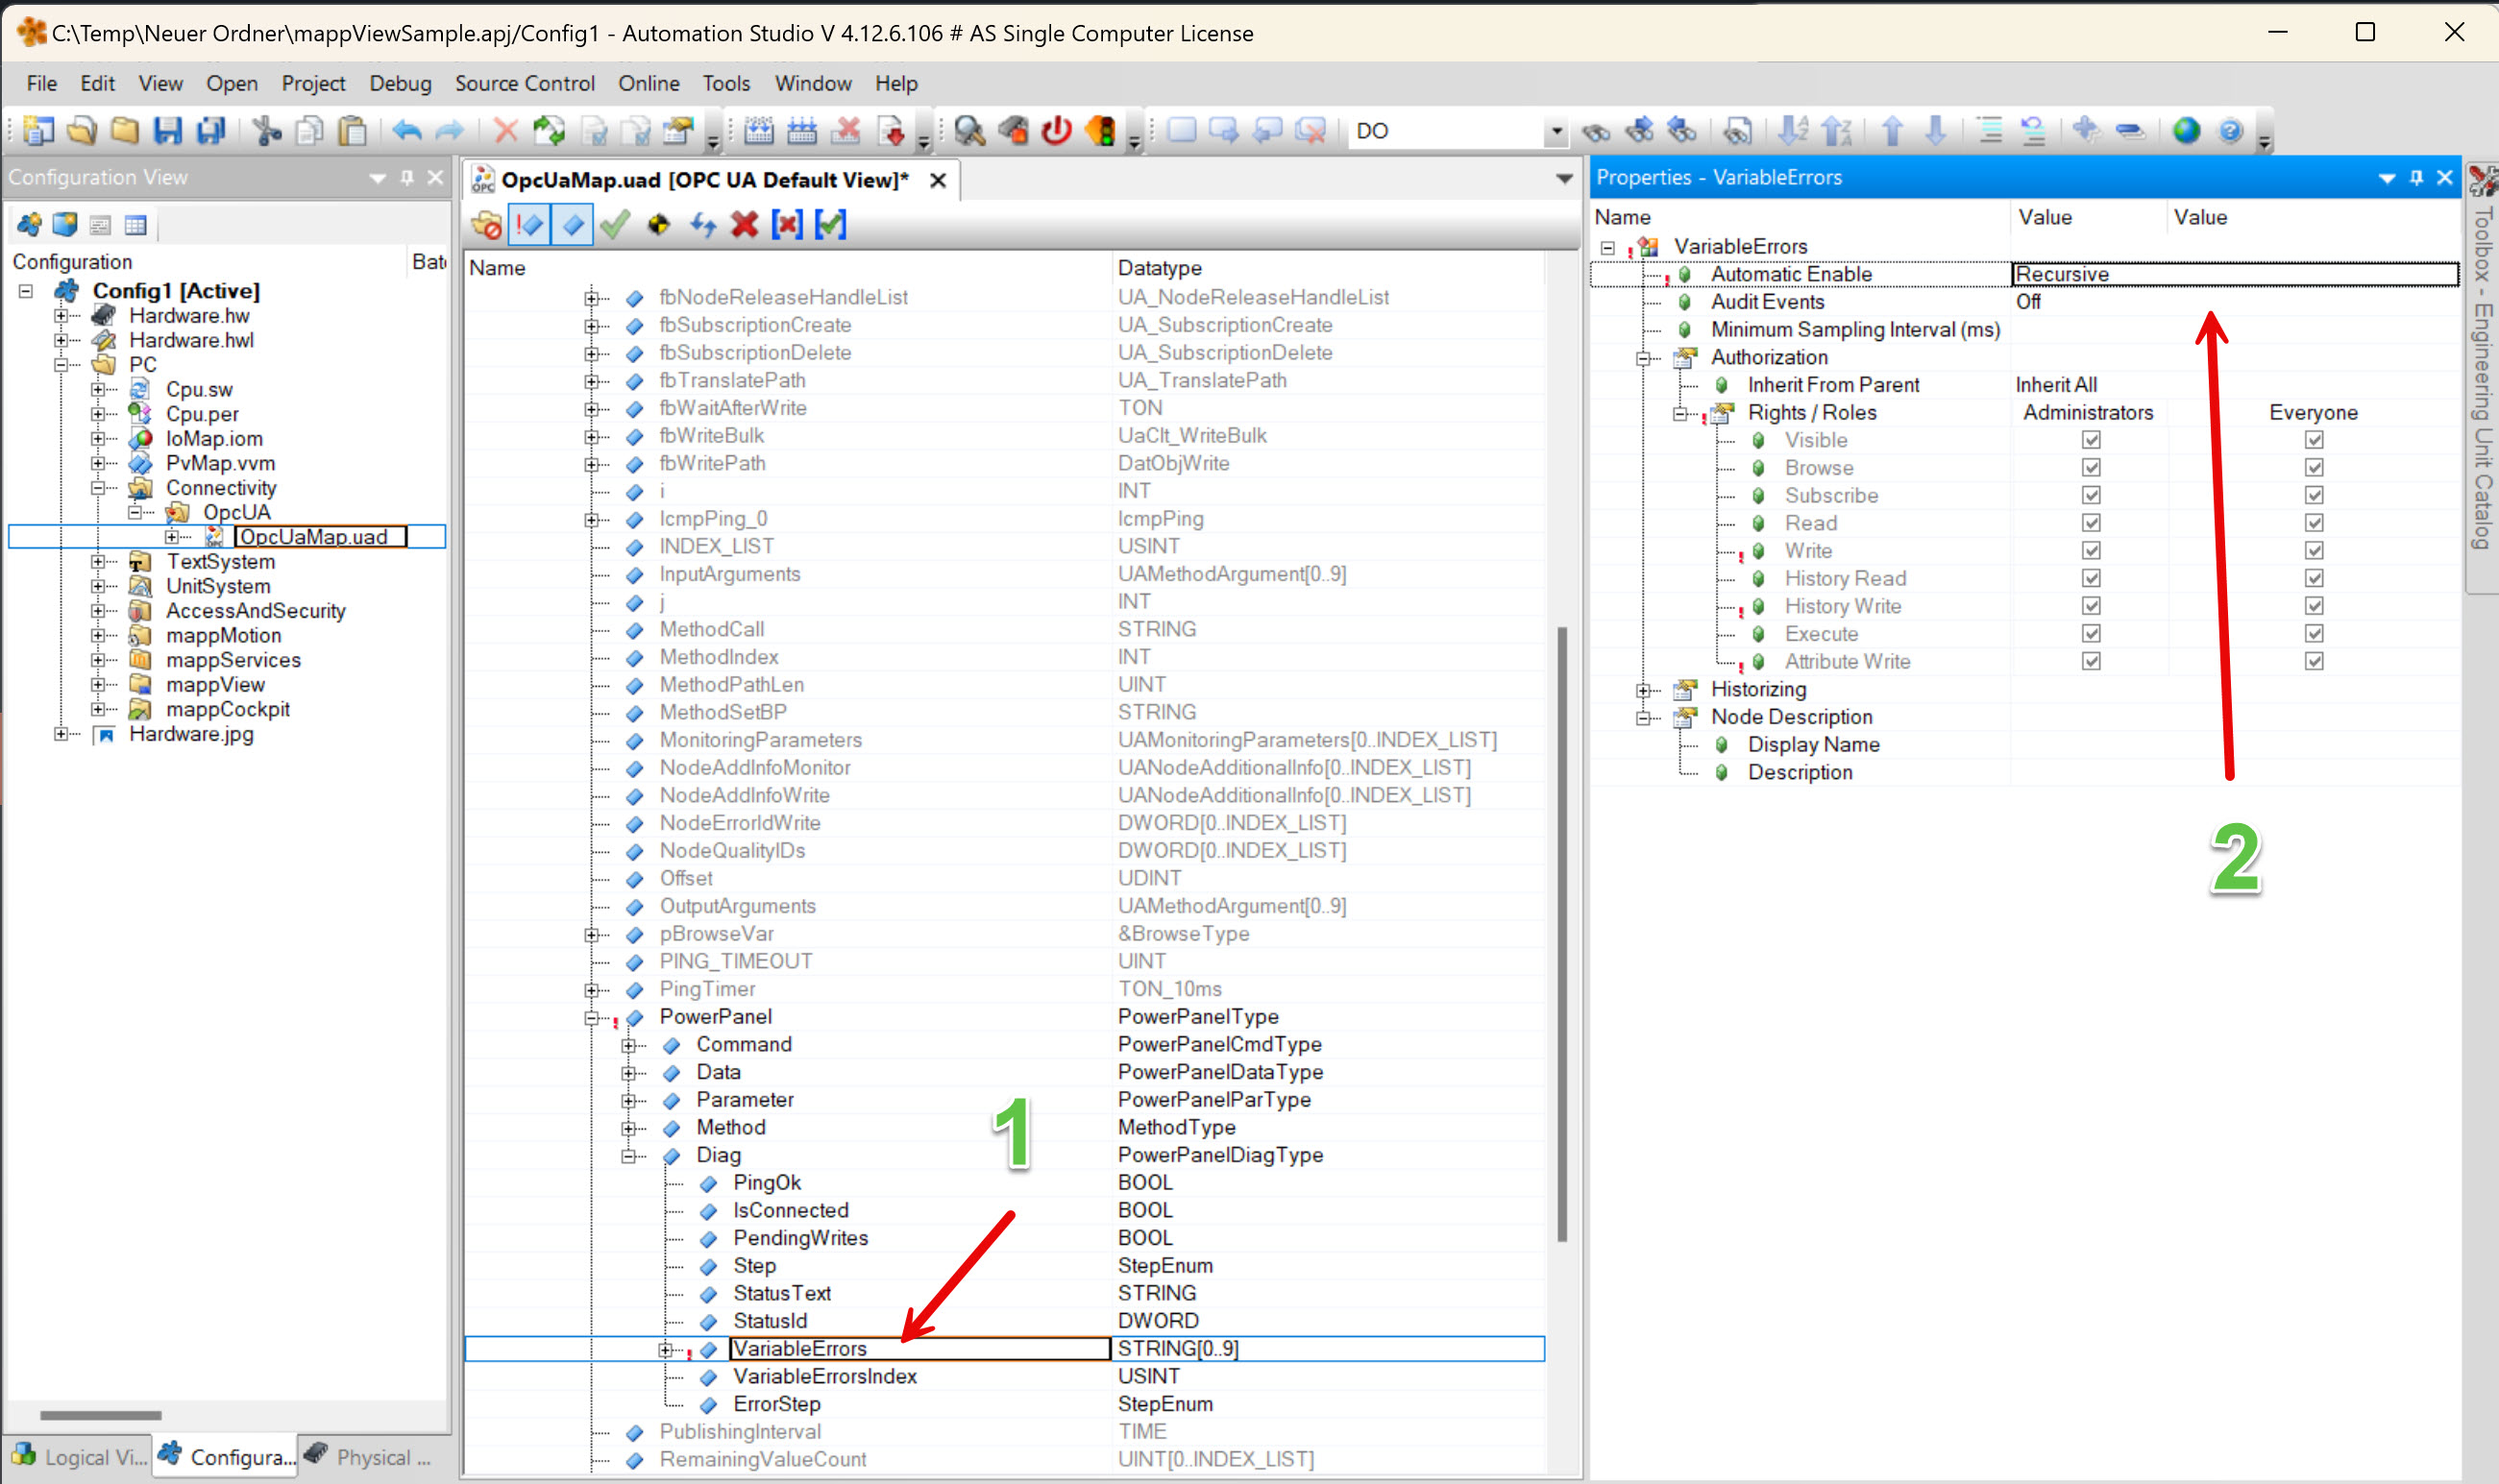Switch to the Logical View tab
Viewport: 2499px width, 1484px height.
pos(78,1456)
